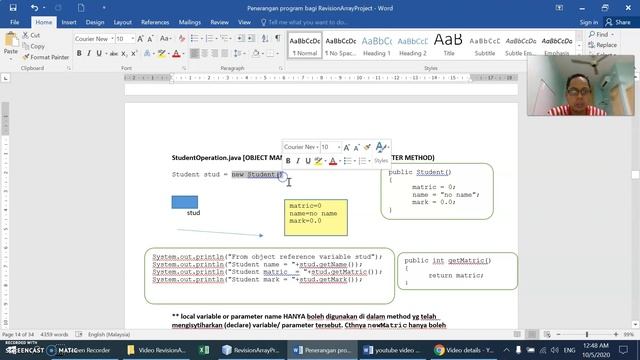Image resolution: width=640 pixels, height=360 pixels.
Task: Apply the Heading 1 style
Action: pyautogui.click(x=377, y=45)
